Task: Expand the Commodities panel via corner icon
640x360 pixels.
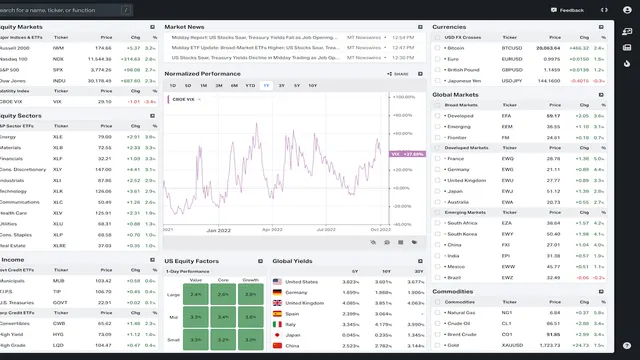Action: pos(601,291)
